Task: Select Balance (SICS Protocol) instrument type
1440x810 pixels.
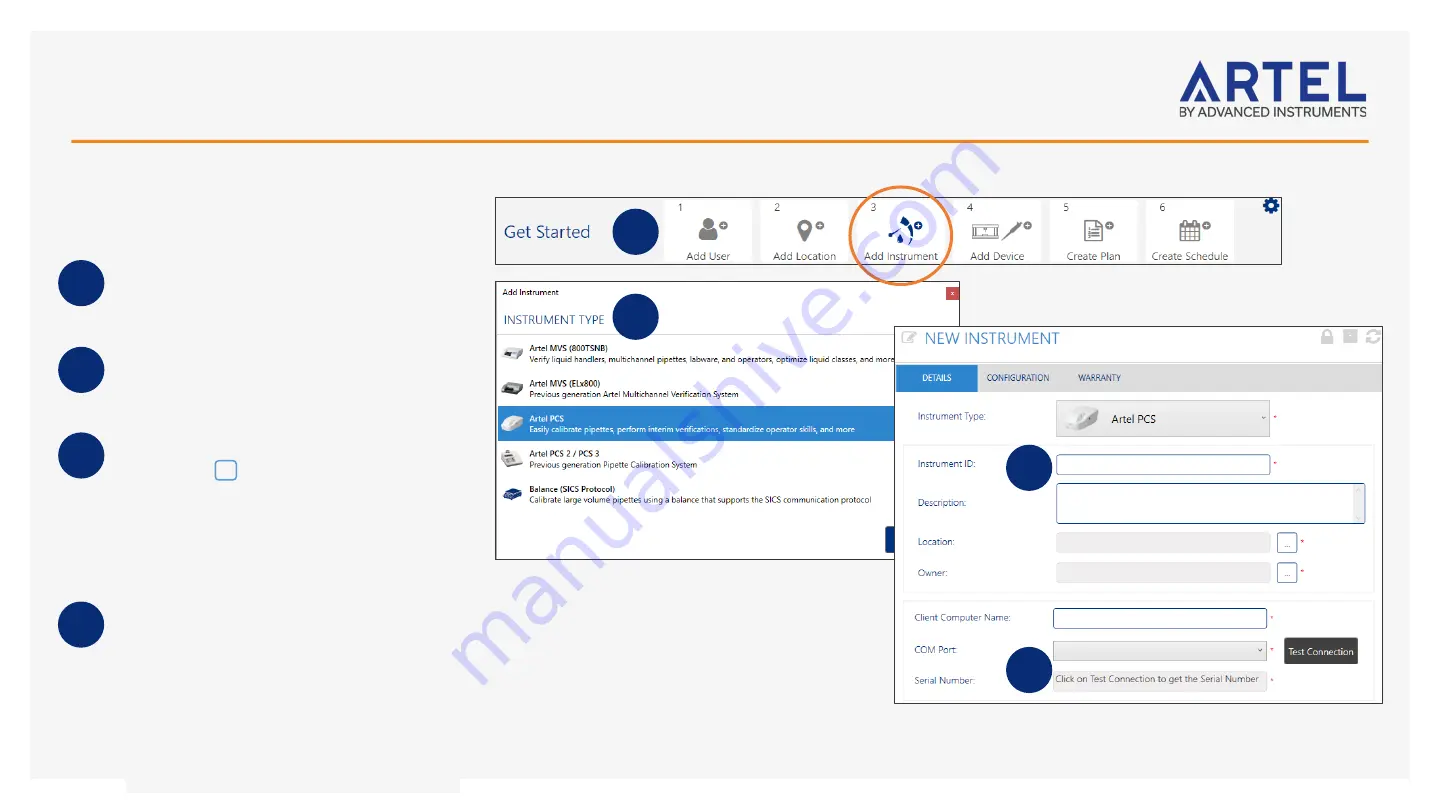Action: coord(697,494)
